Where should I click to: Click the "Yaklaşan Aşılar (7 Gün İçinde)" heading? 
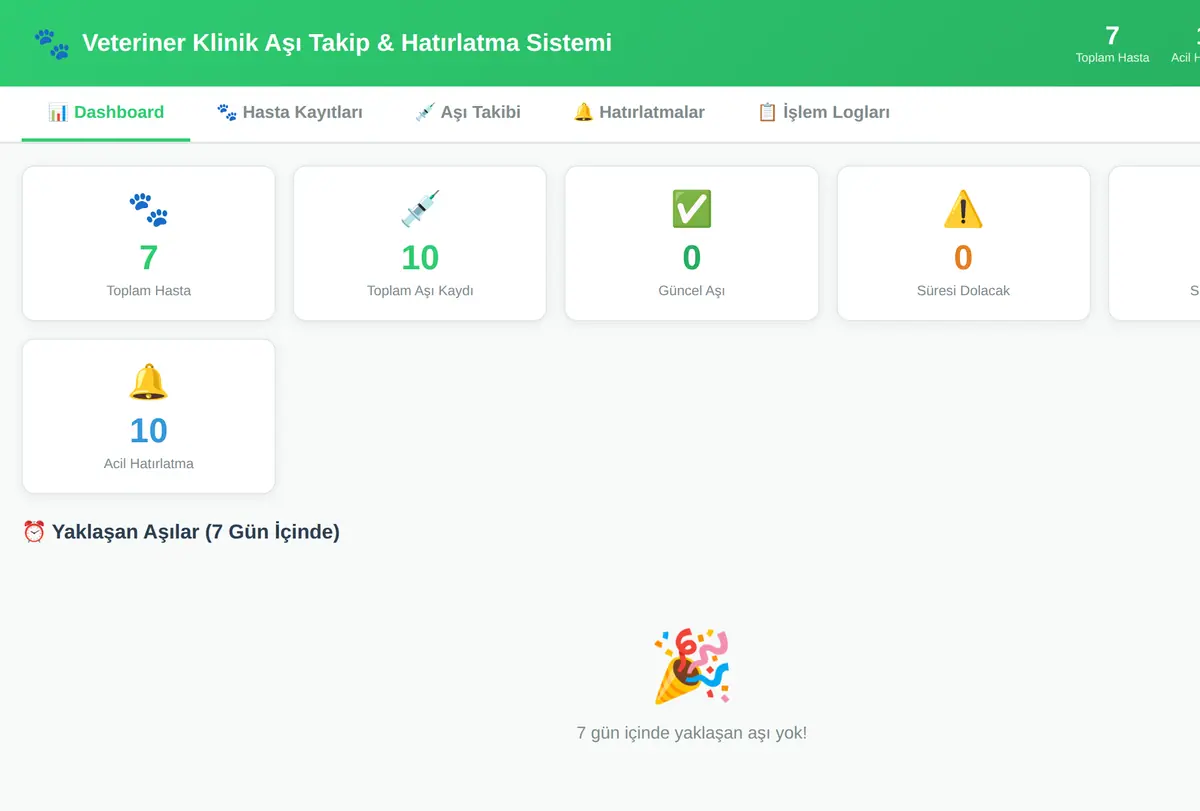(196, 531)
